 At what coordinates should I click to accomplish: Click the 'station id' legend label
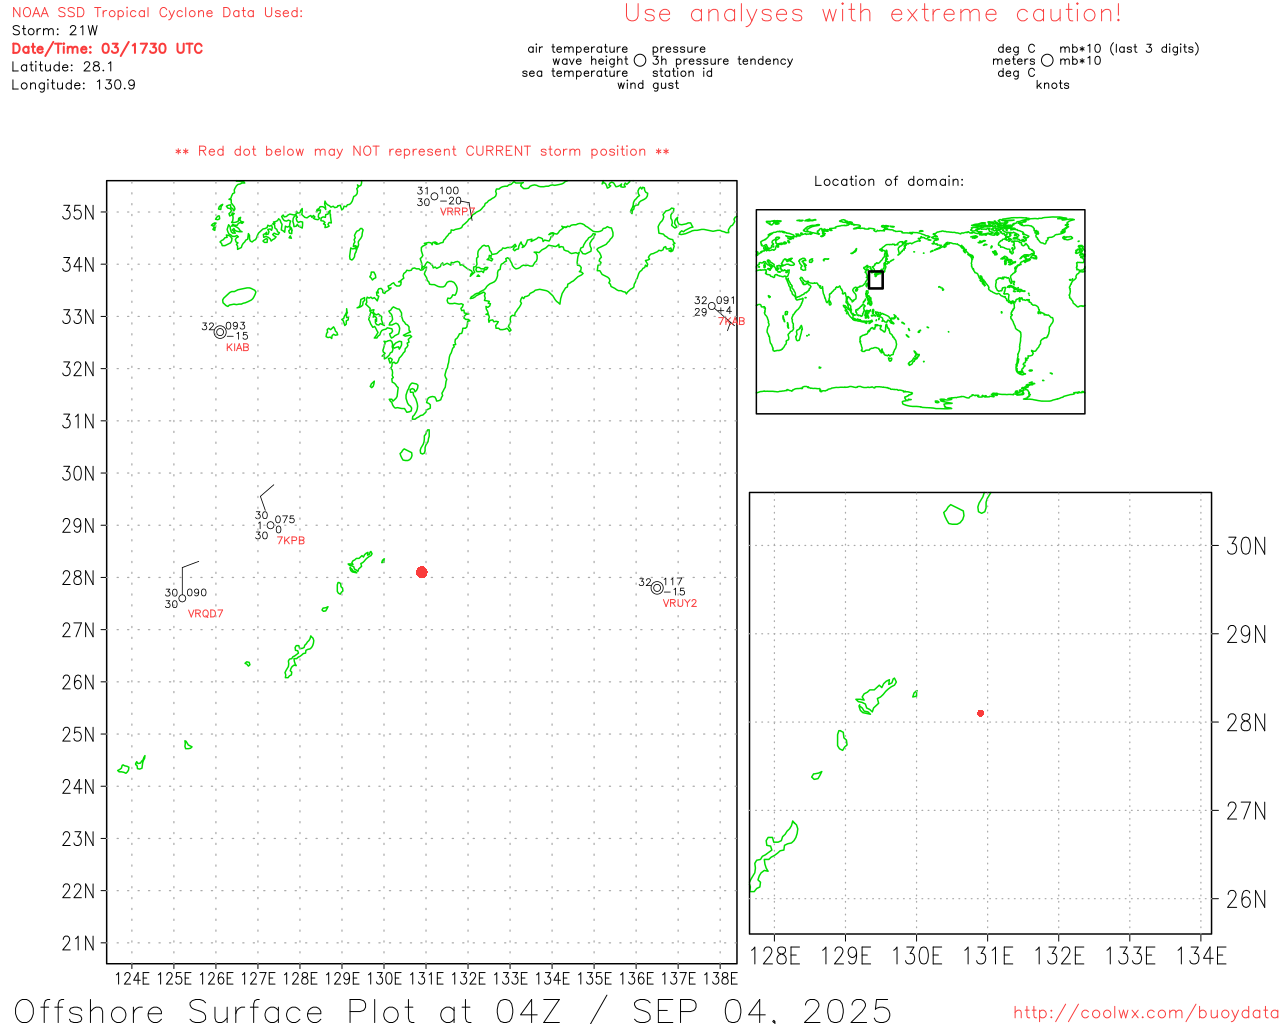(682, 73)
